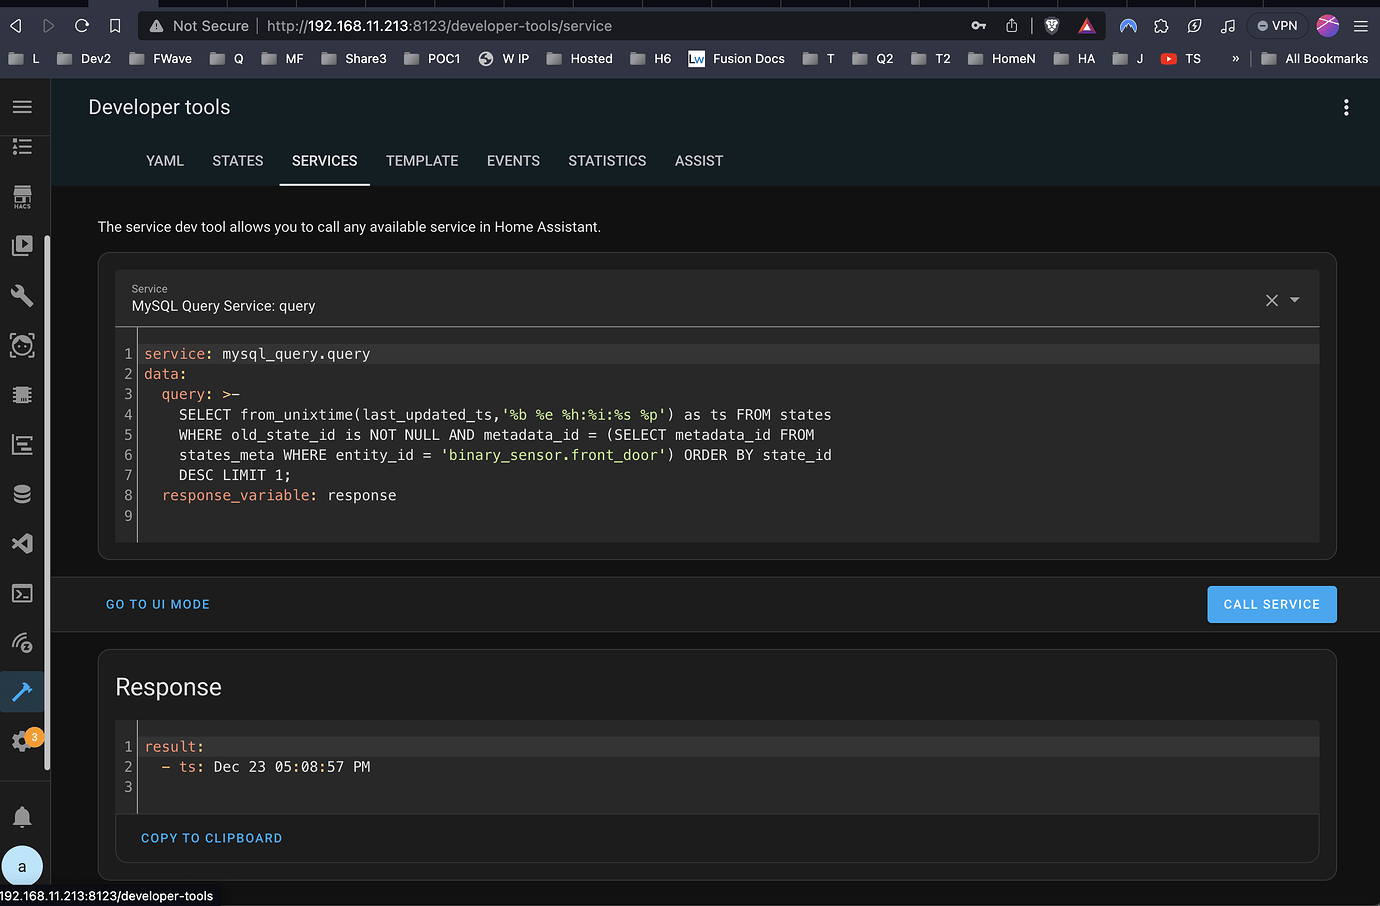Viewport: 1380px width, 906px height.
Task: Open the blue arch extension icon
Action: click(1128, 26)
